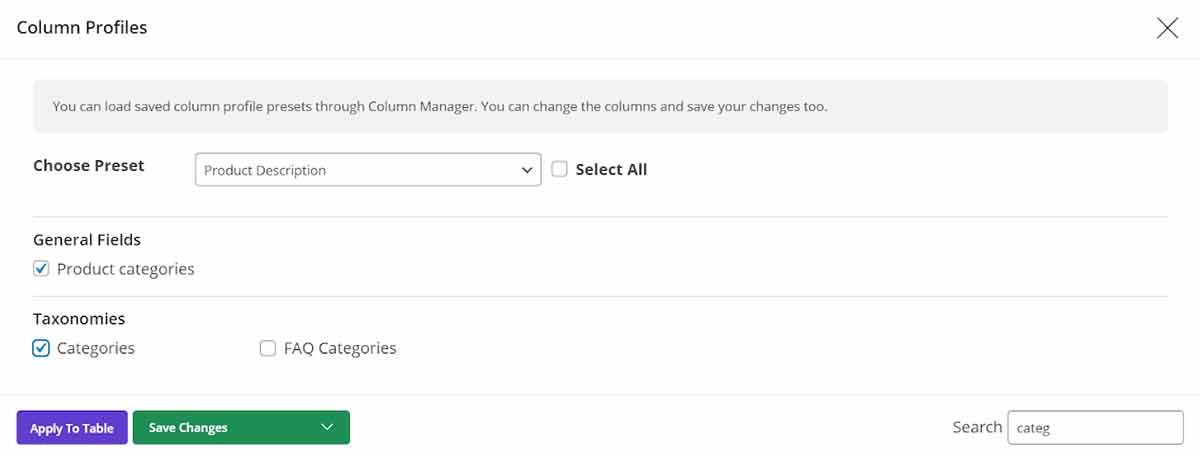1200x457 pixels.
Task: Open the Choose Preset combo box
Action: pyautogui.click(x=367, y=170)
